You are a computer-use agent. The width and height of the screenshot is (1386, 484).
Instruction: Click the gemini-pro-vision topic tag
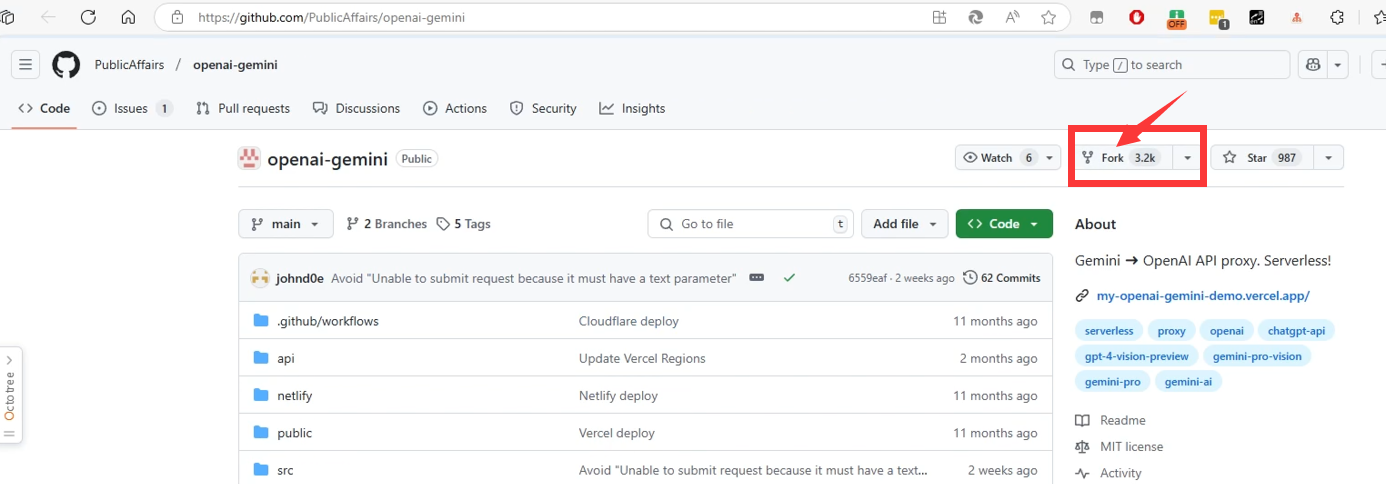1257,356
